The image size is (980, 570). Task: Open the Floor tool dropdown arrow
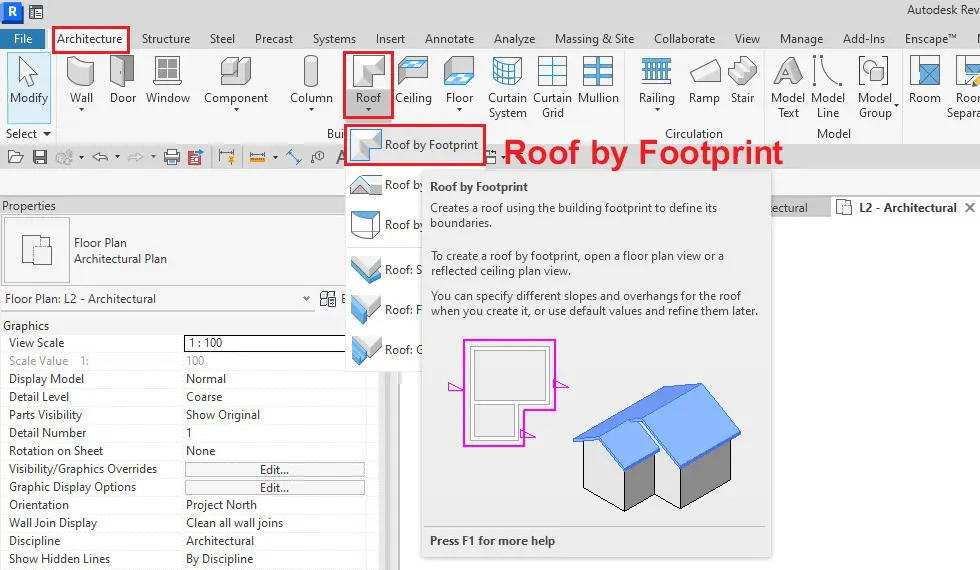tap(459, 109)
